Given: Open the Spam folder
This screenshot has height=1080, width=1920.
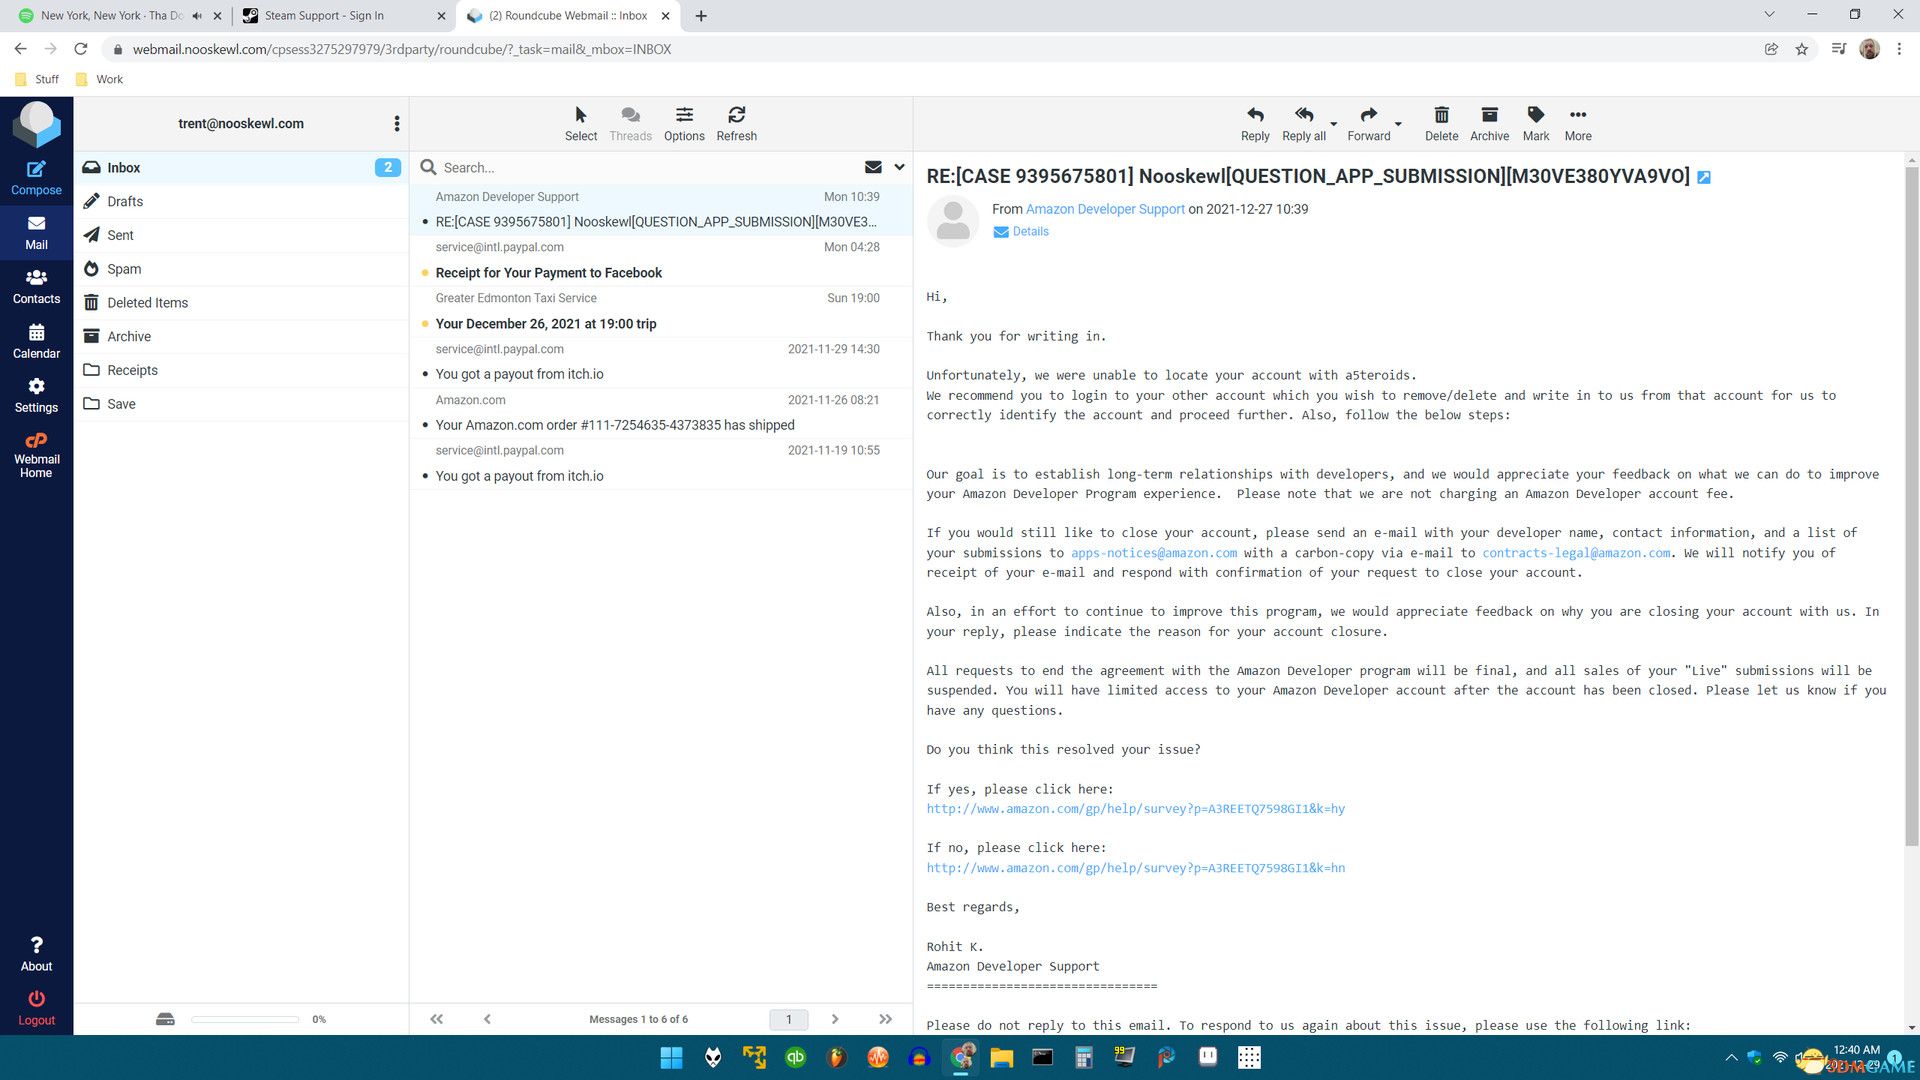Looking at the screenshot, I should pyautogui.click(x=124, y=269).
